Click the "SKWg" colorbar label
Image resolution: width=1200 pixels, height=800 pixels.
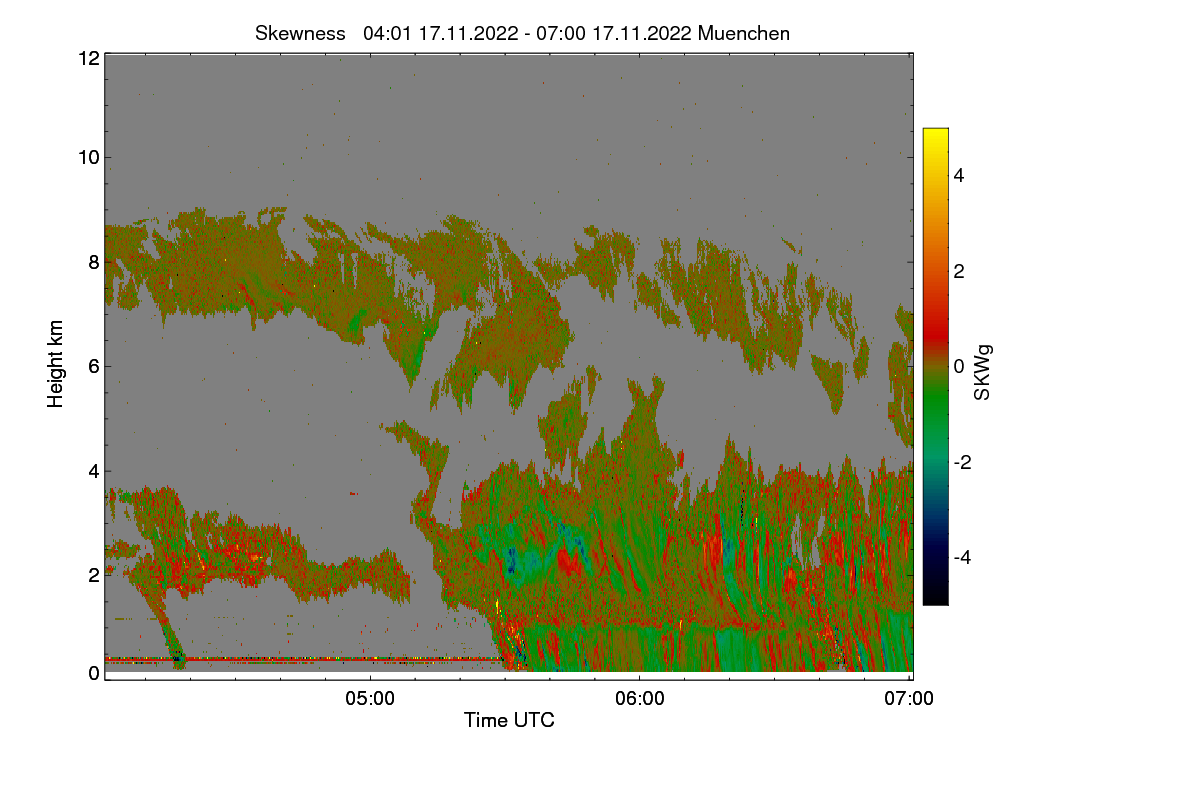coord(983,373)
